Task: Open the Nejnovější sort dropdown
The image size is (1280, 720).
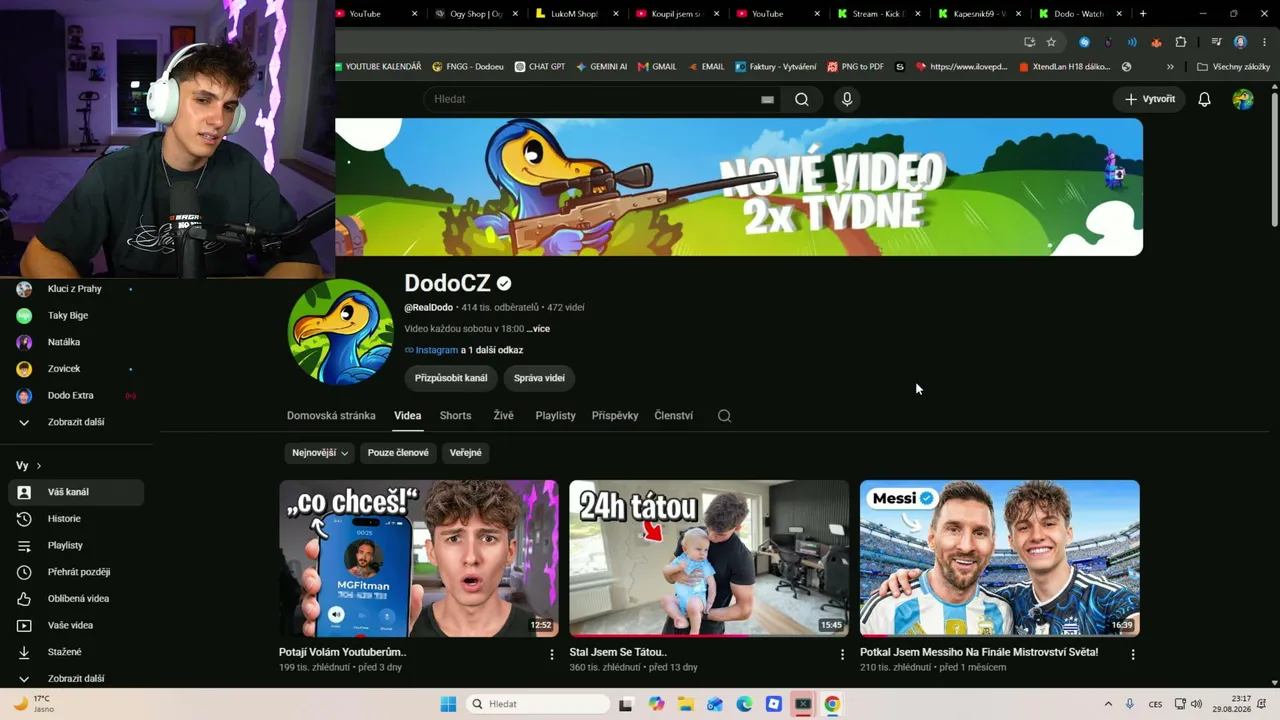Action: (320, 453)
